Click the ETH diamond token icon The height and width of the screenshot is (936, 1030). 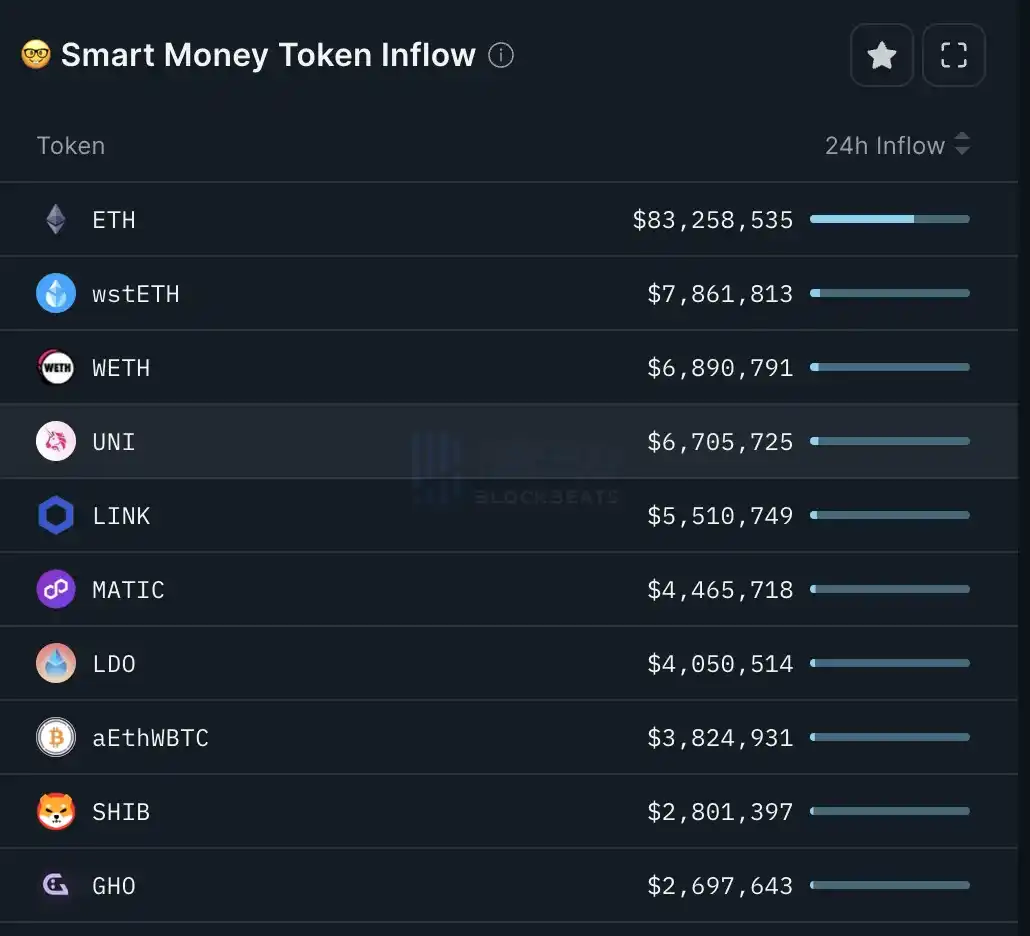(56, 220)
